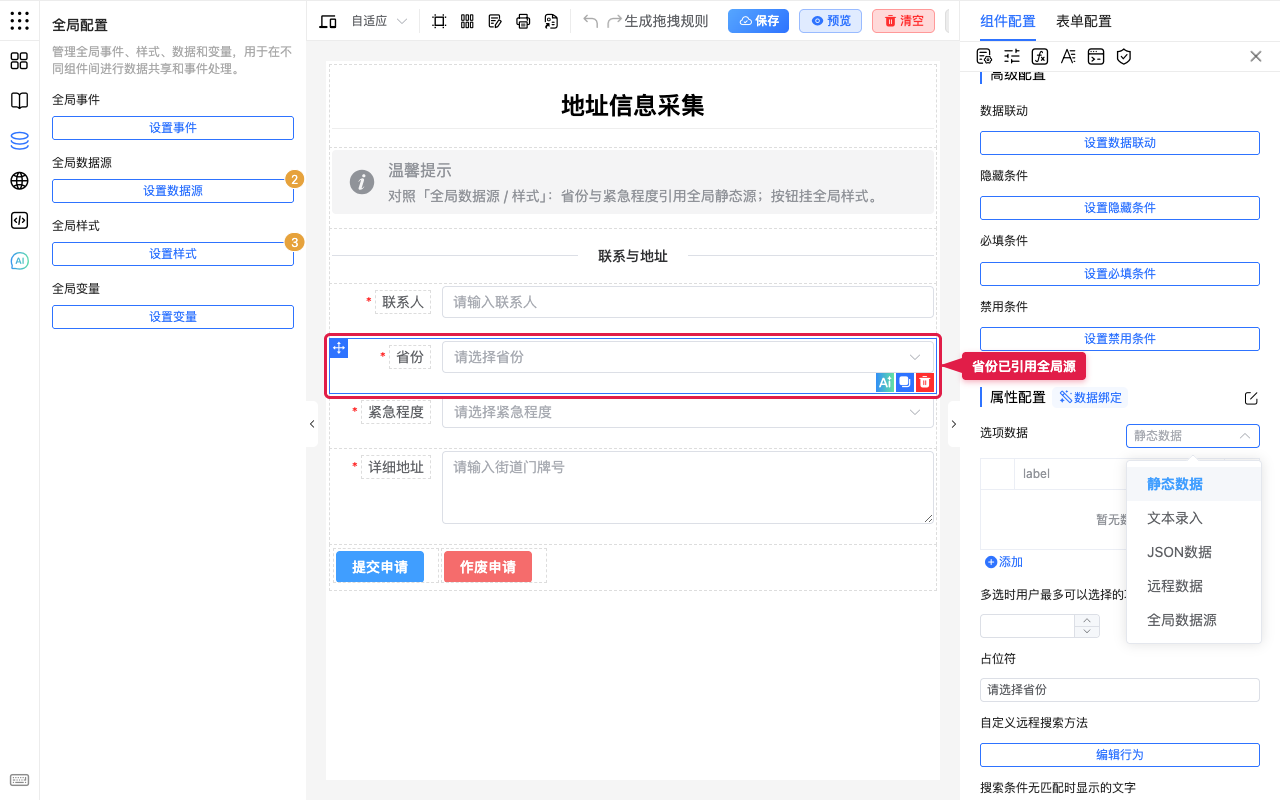Click the device preview icon in toolbar

coord(328,21)
